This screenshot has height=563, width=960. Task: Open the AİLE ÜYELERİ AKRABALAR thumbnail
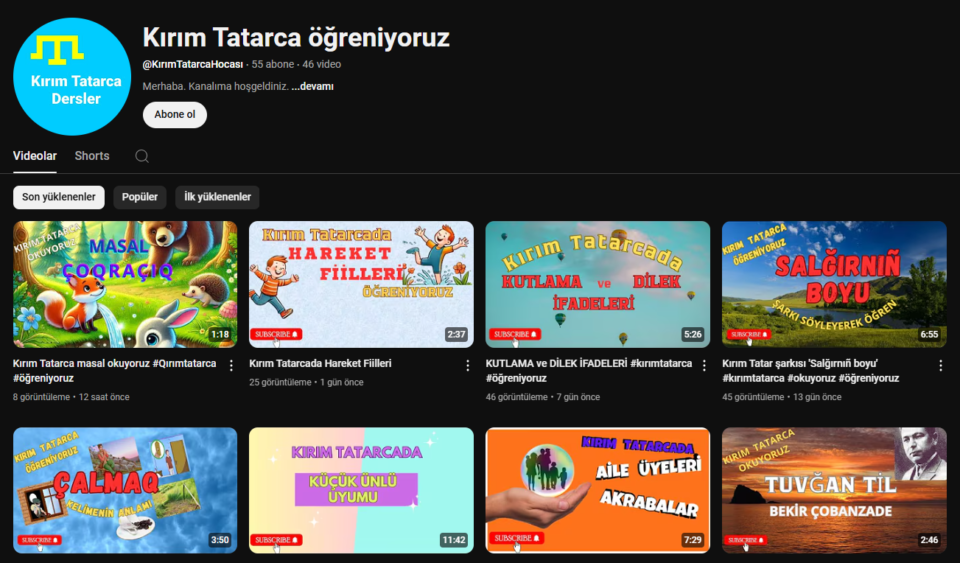click(x=598, y=490)
